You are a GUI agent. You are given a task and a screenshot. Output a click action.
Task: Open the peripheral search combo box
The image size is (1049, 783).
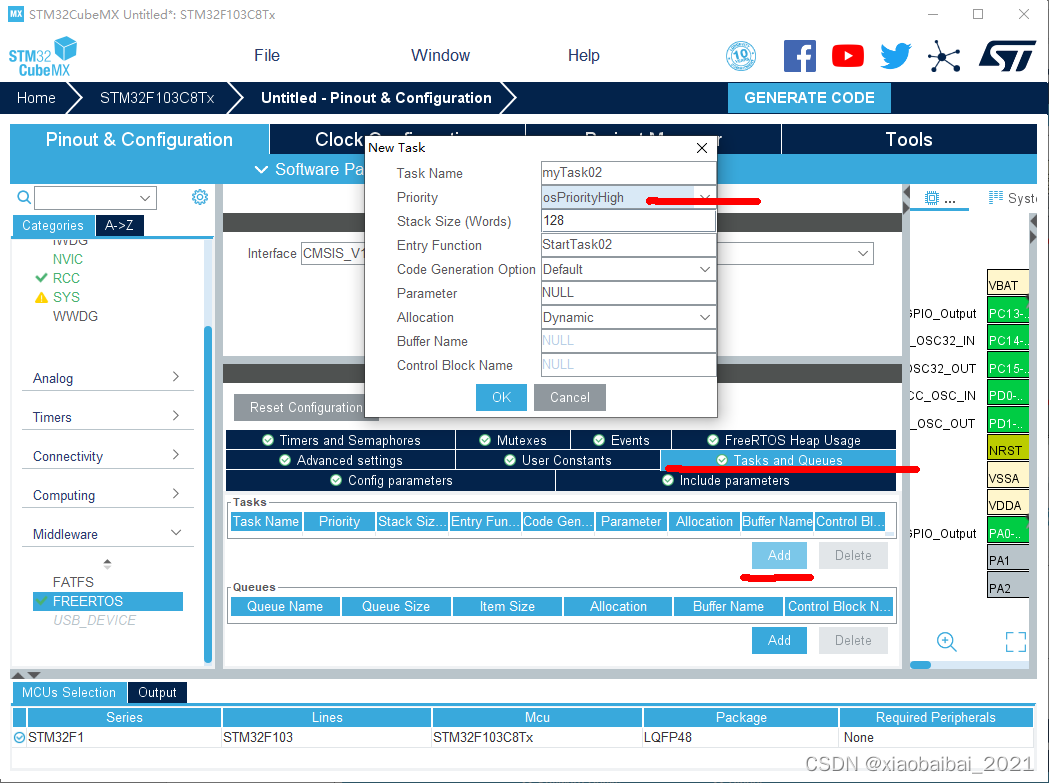click(x=95, y=197)
